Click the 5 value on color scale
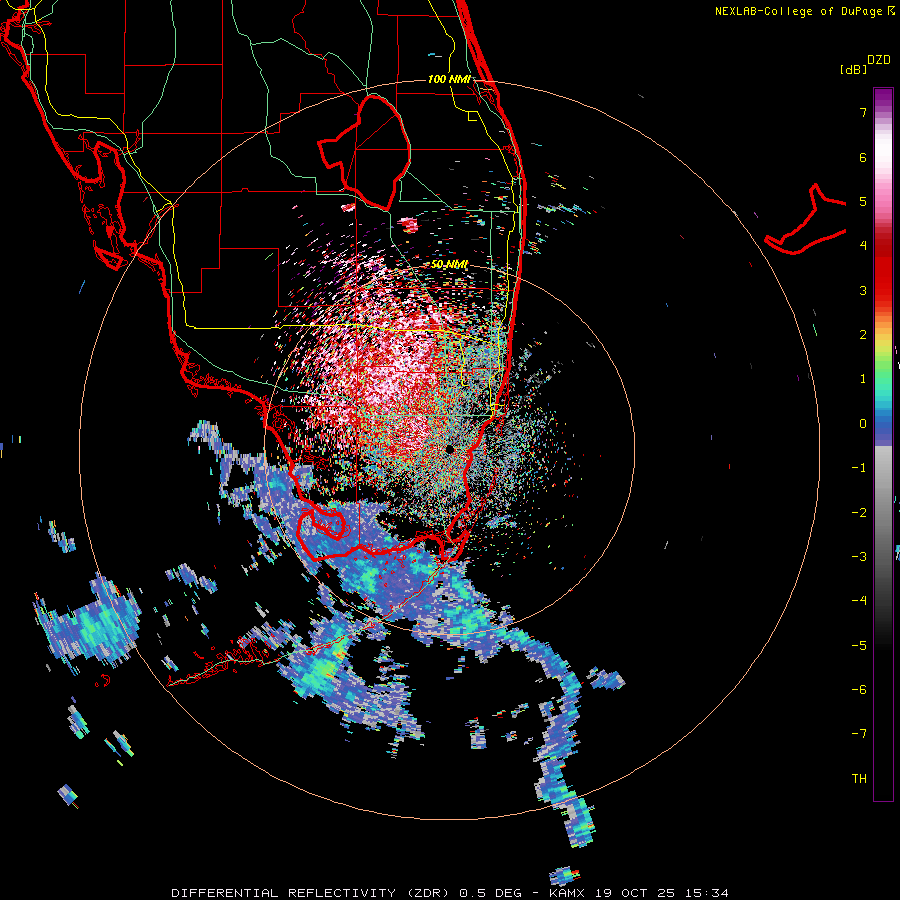The image size is (900, 900). click(863, 201)
